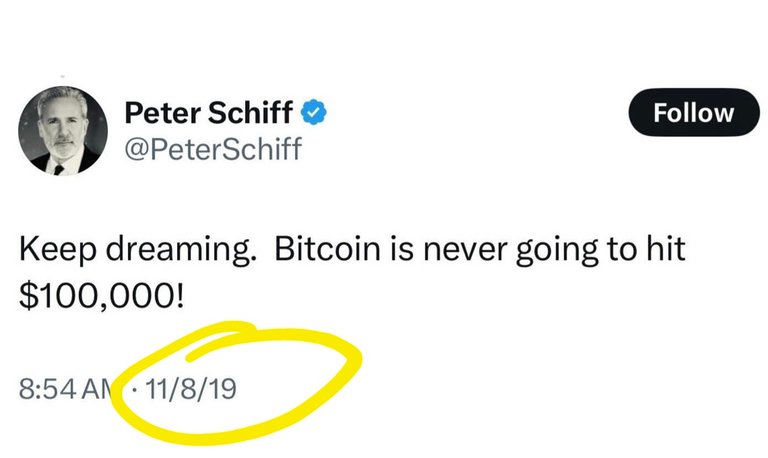Click the word hit ending first line

[x=666, y=249]
